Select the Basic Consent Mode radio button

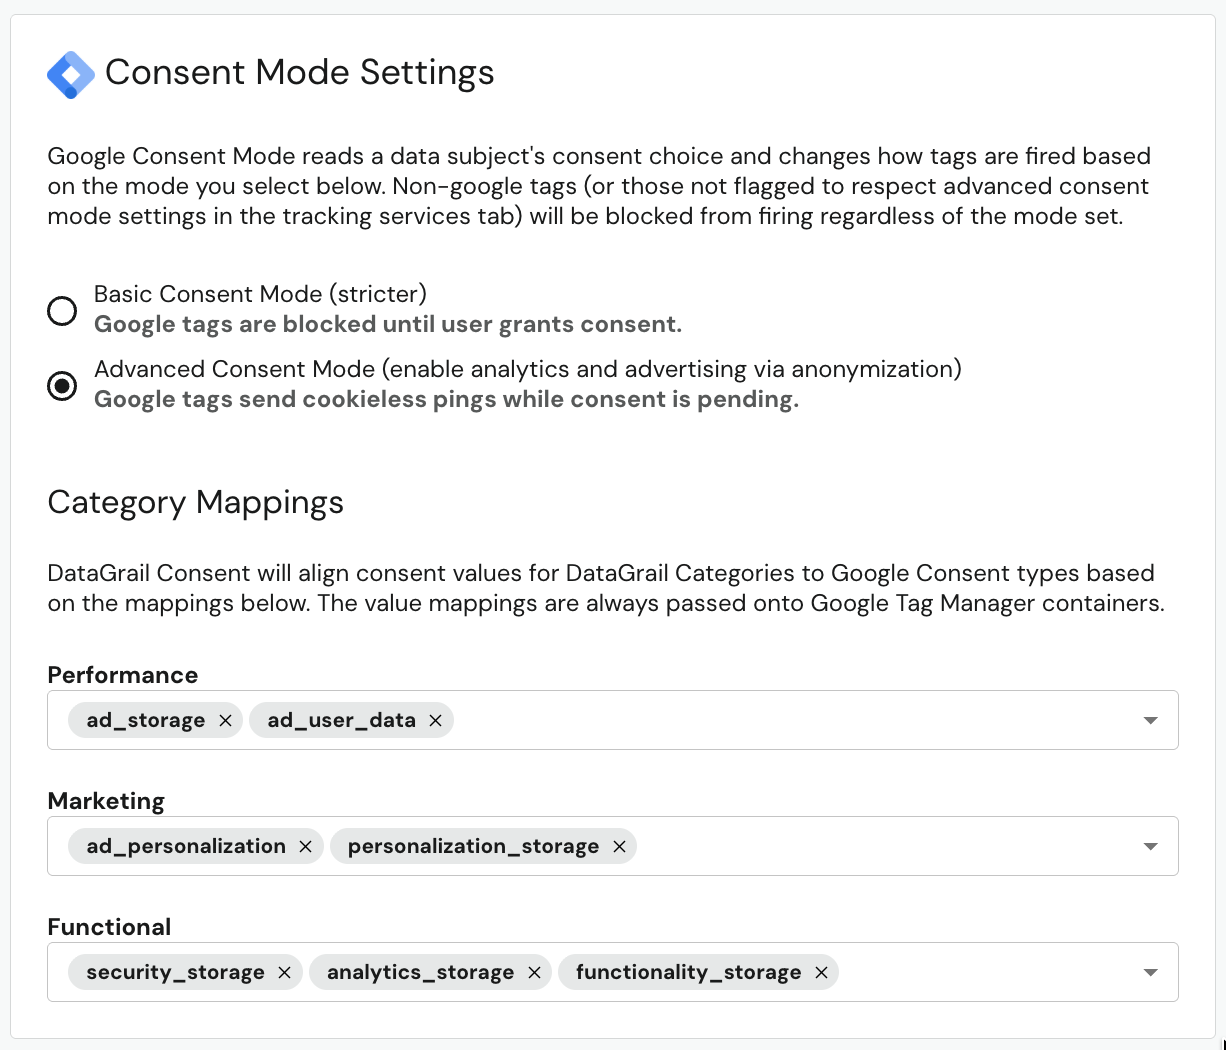point(62,311)
